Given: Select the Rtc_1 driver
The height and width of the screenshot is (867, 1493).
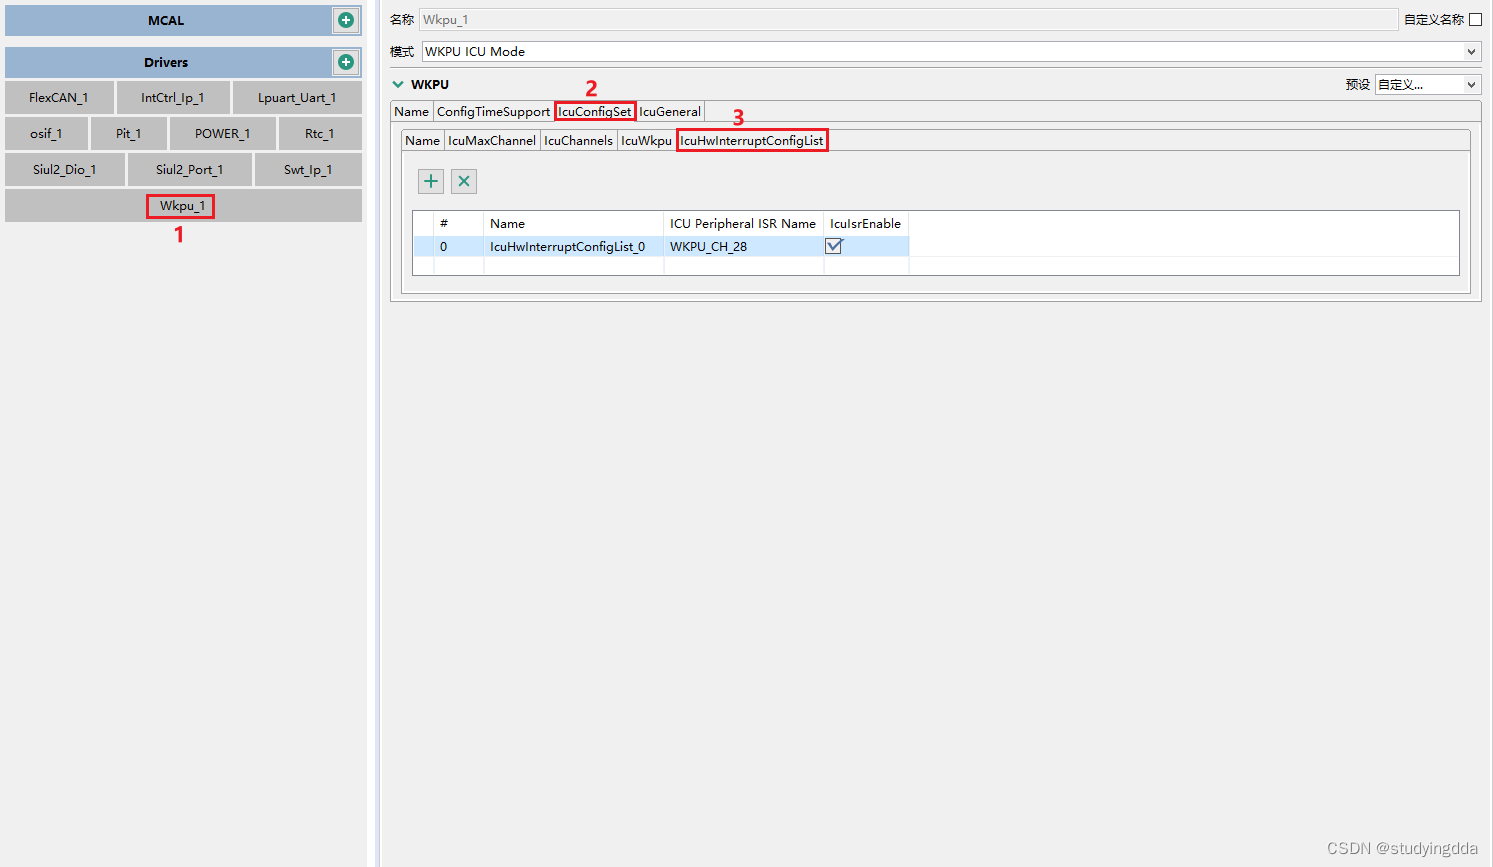Looking at the screenshot, I should pyautogui.click(x=320, y=133).
